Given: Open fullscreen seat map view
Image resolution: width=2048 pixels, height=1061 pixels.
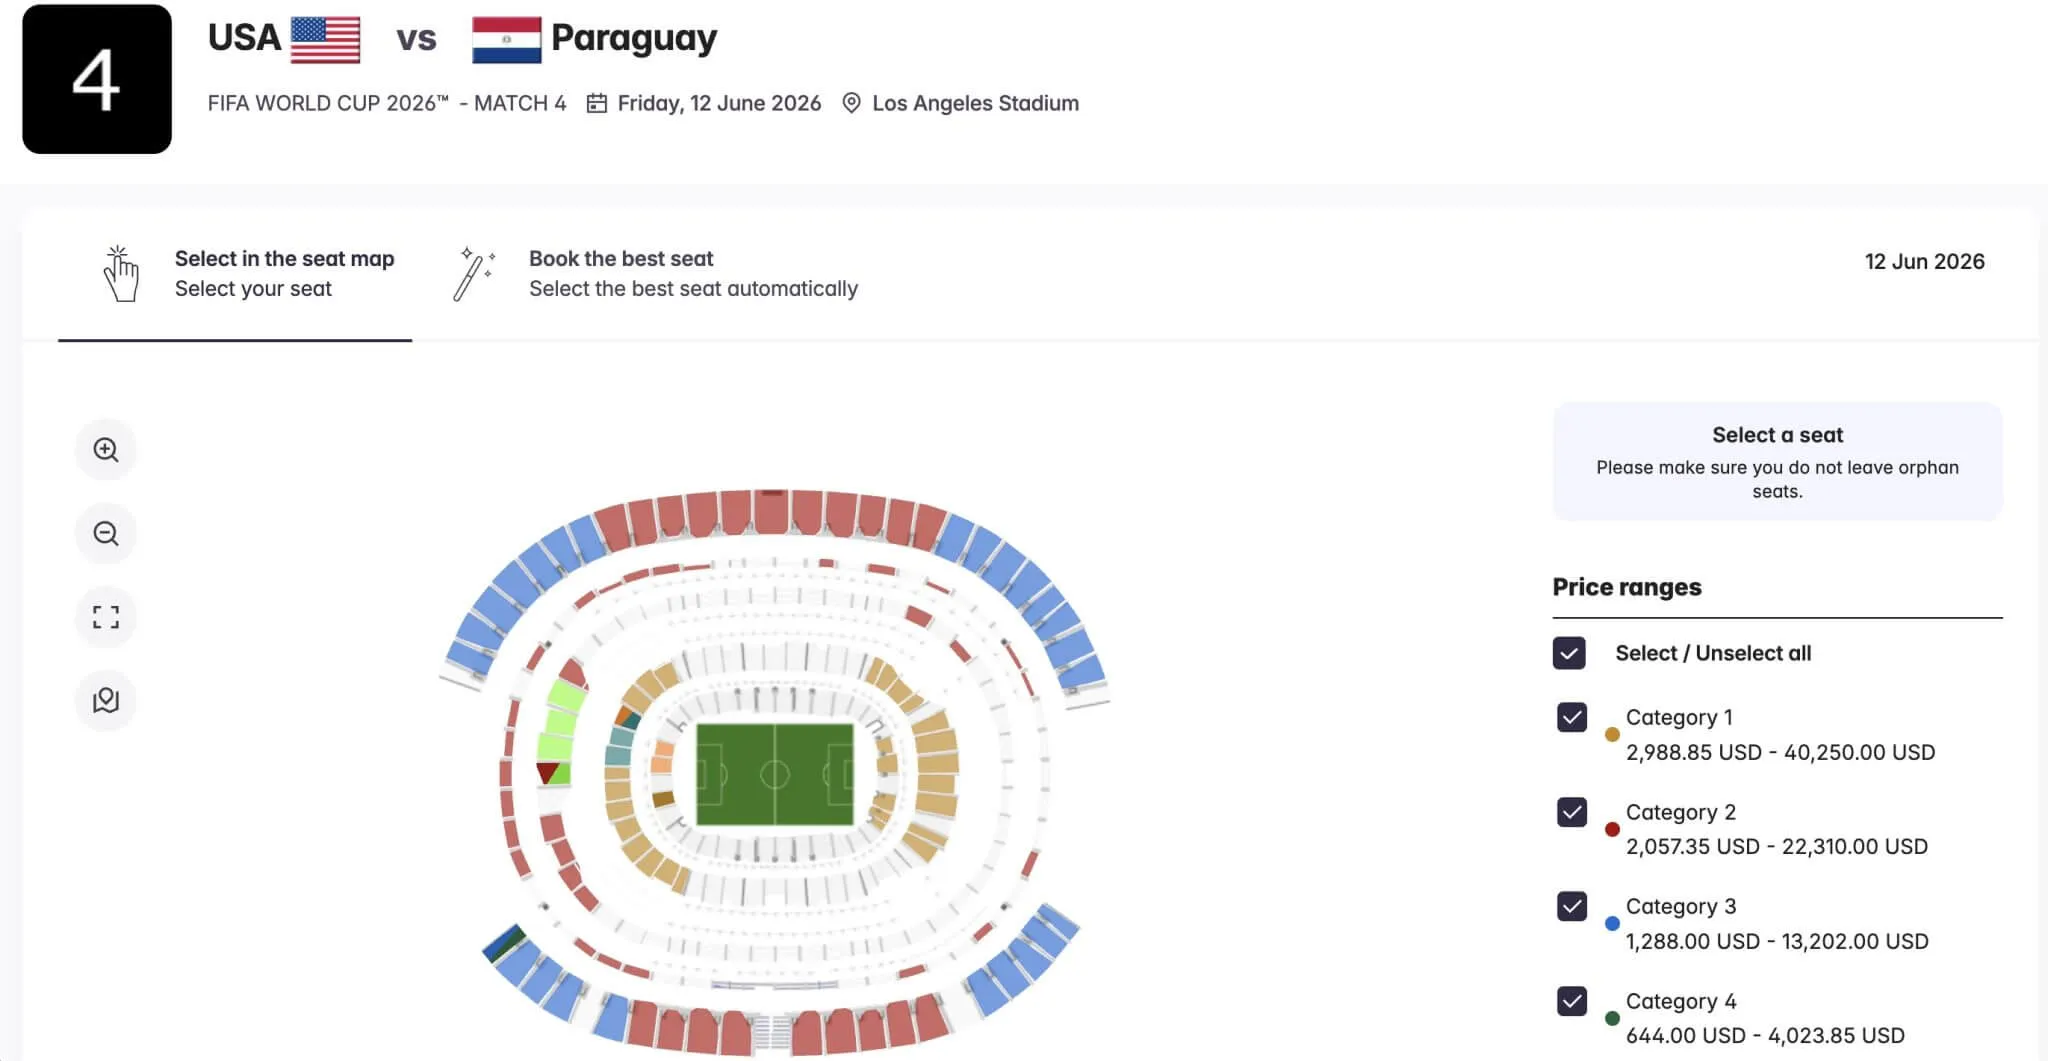Looking at the screenshot, I should pos(106,617).
